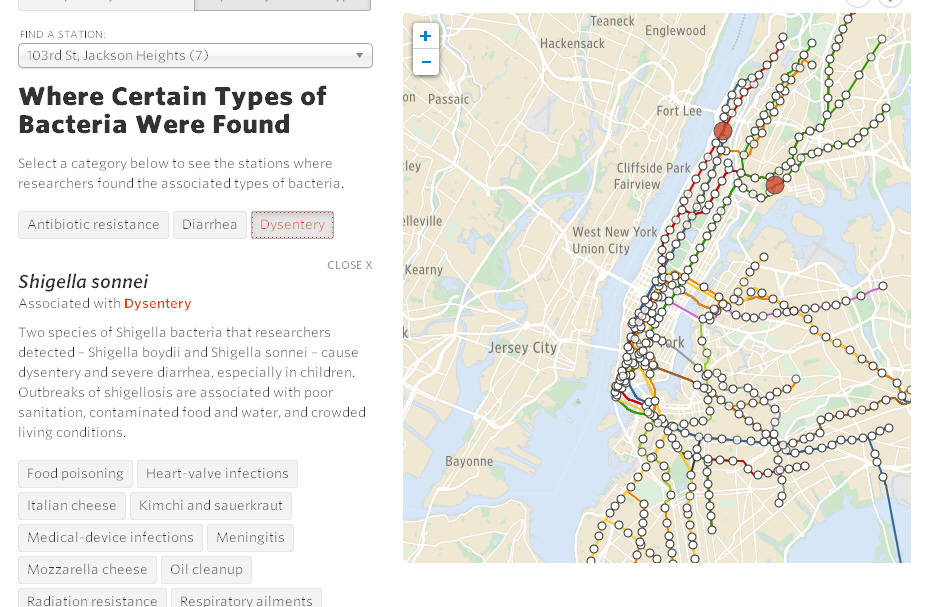This screenshot has width=929, height=607.
Task: Show stations with Heart-valve infections bacteria
Action: click(217, 474)
